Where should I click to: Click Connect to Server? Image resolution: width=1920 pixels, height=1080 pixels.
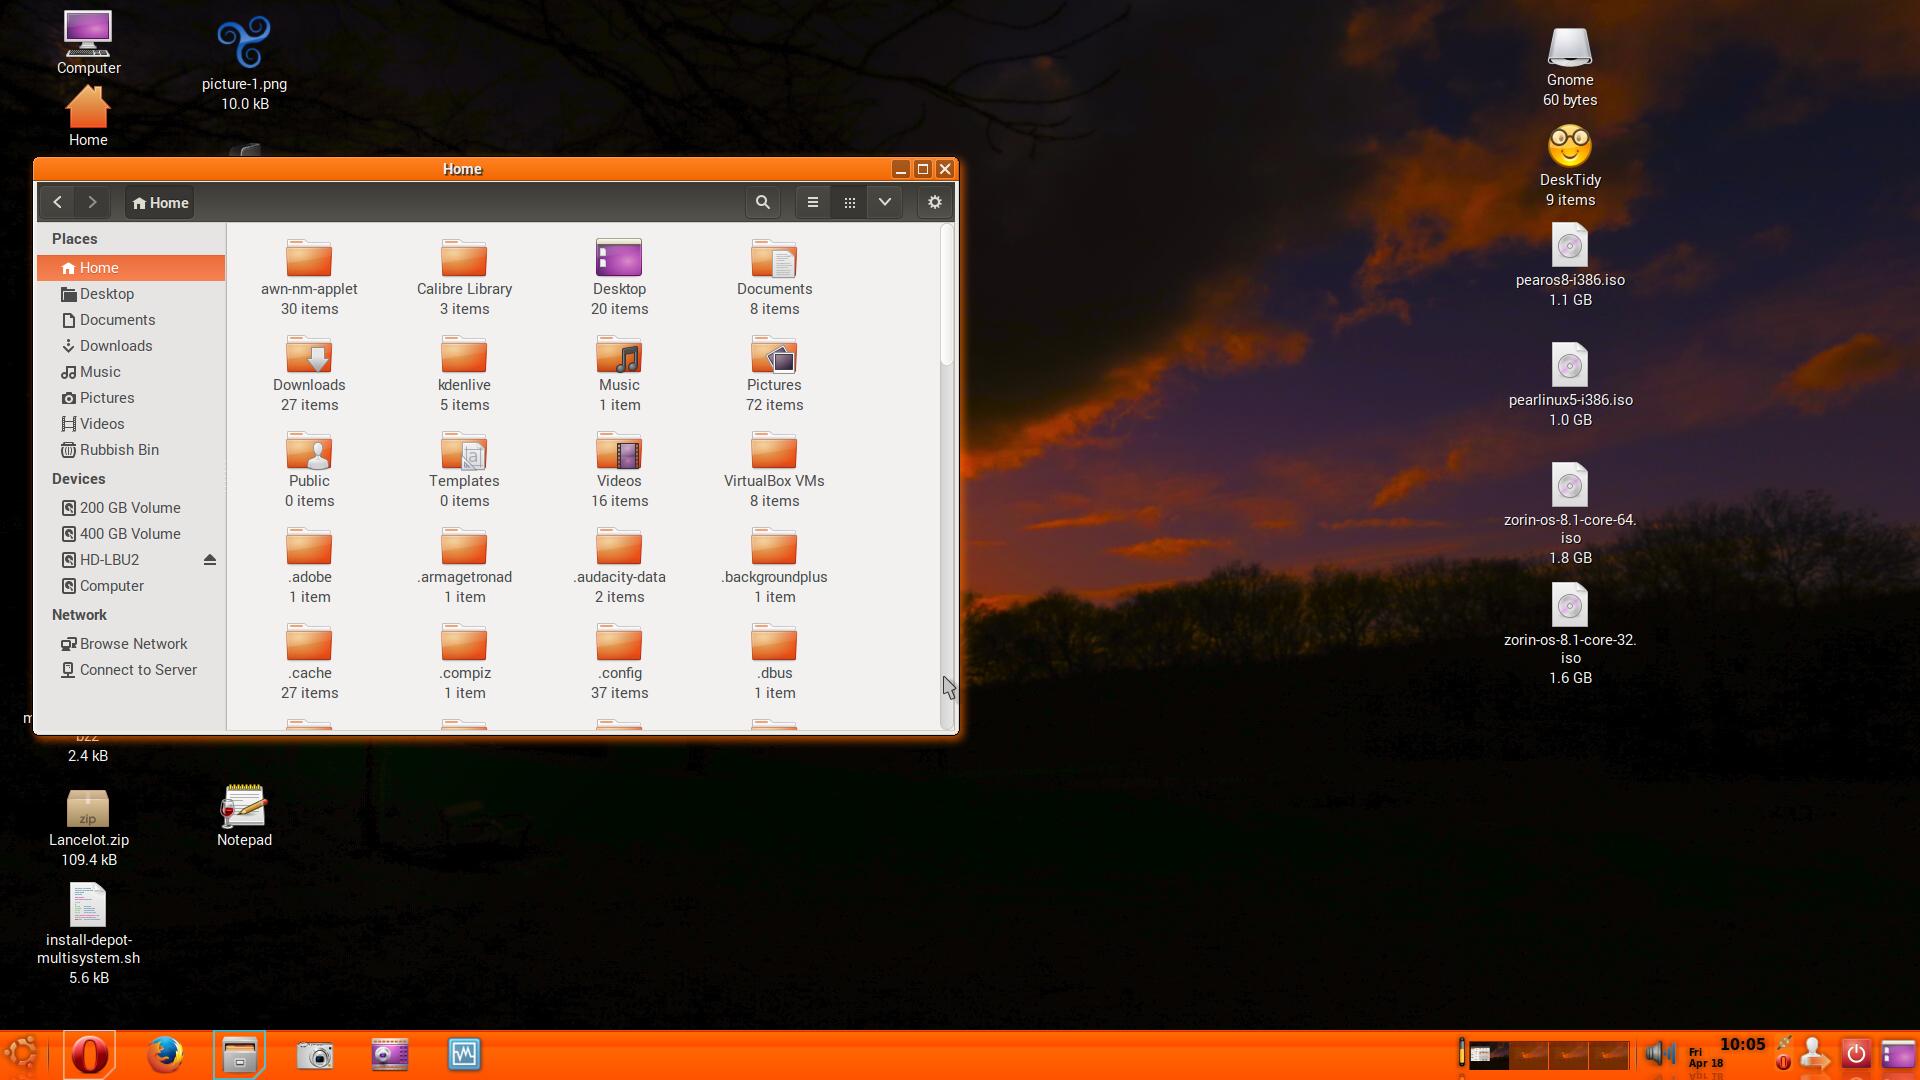coord(138,670)
